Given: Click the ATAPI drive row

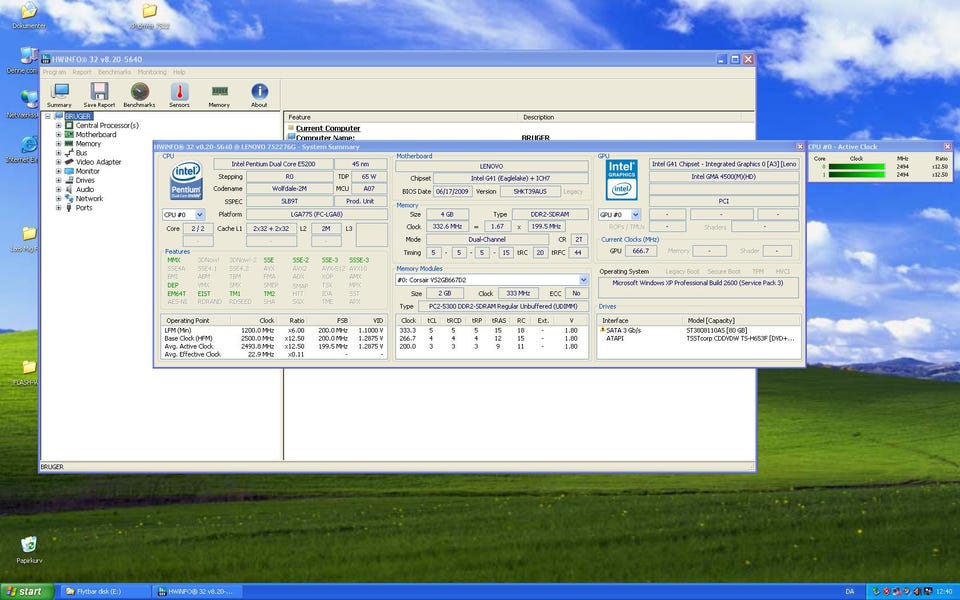Looking at the screenshot, I should (x=699, y=338).
